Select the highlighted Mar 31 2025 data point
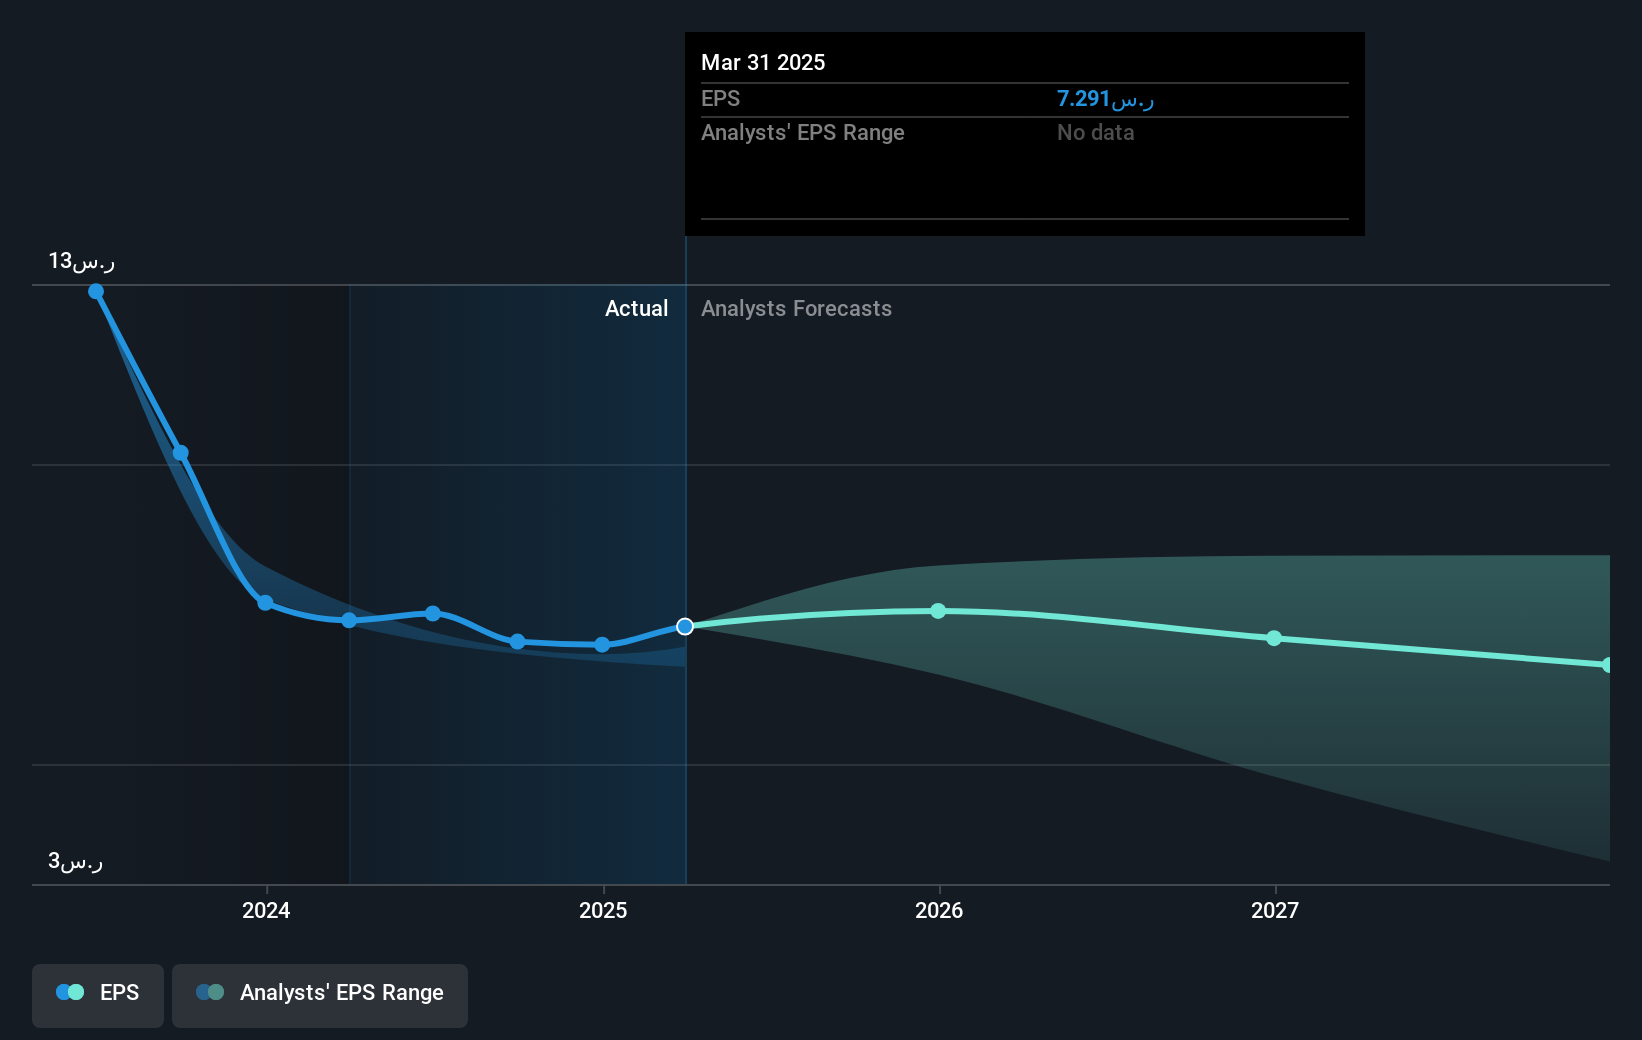The height and width of the screenshot is (1040, 1642). tap(685, 627)
